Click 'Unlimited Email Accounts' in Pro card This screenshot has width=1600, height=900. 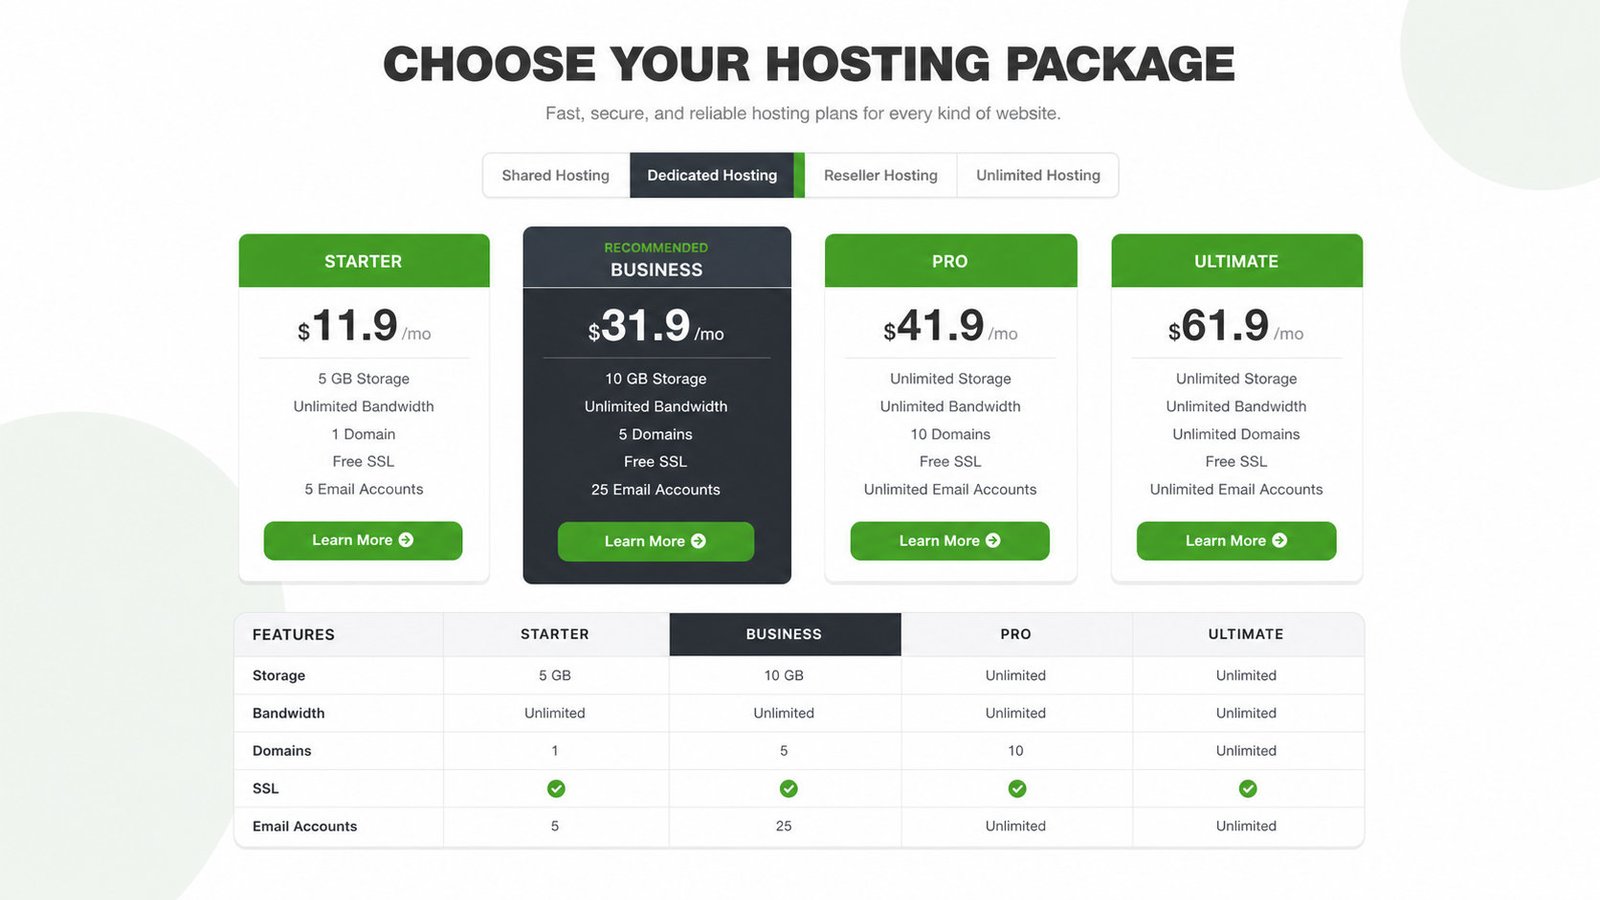(x=950, y=489)
